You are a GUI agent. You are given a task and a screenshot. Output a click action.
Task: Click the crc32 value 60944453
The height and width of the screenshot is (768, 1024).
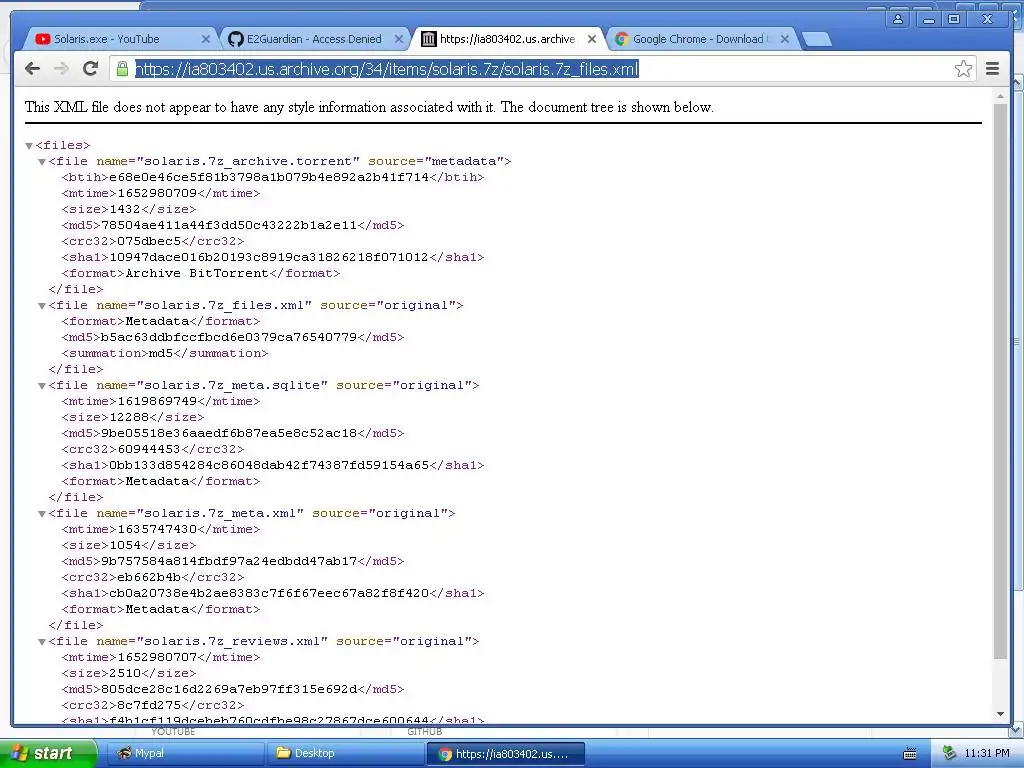click(x=149, y=449)
